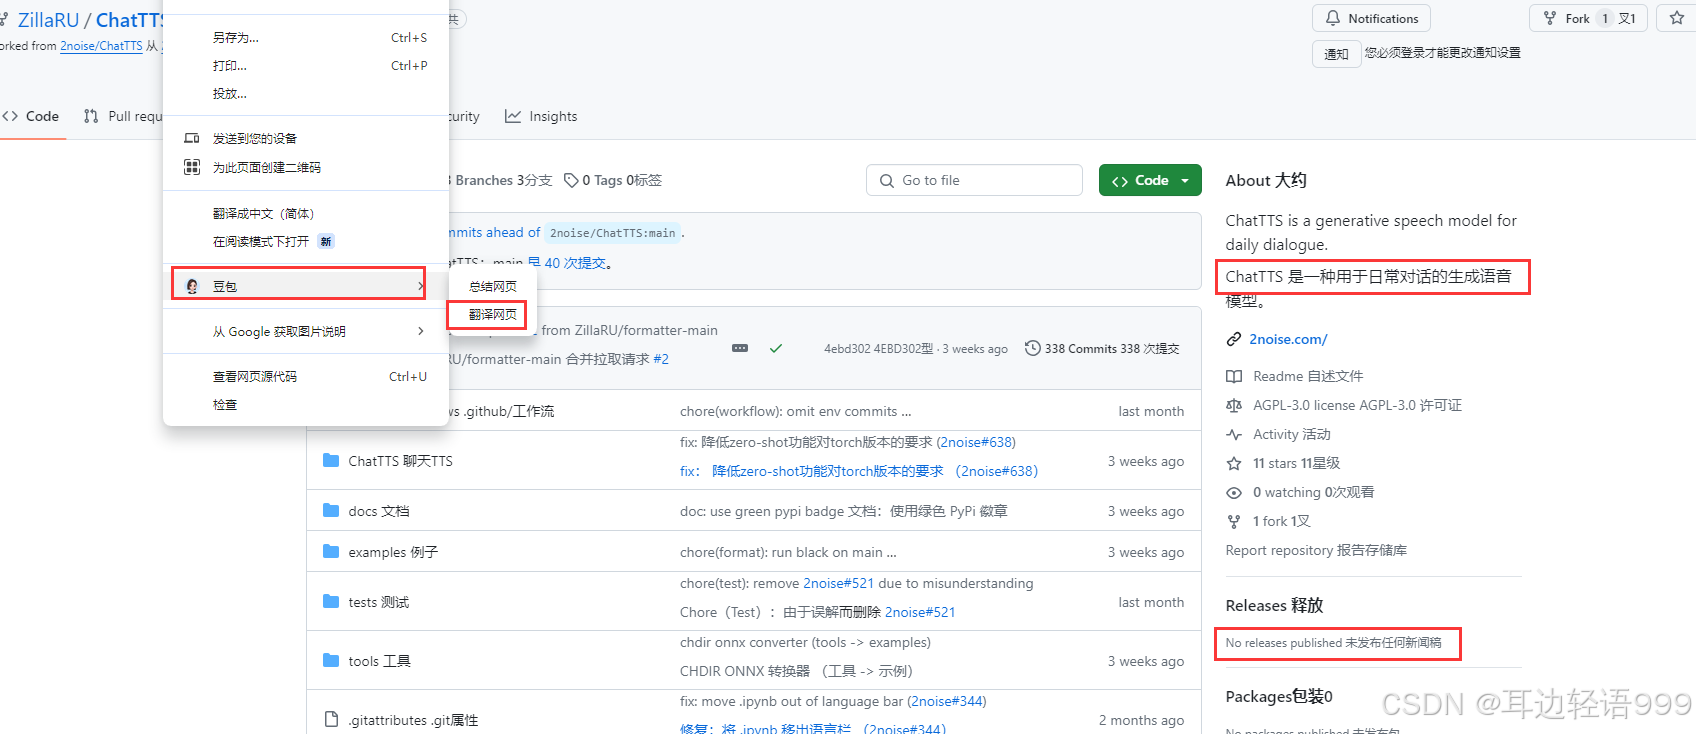Screen dimensions: 1696x734
Task: Open the examples folder name
Action: [x=392, y=552]
